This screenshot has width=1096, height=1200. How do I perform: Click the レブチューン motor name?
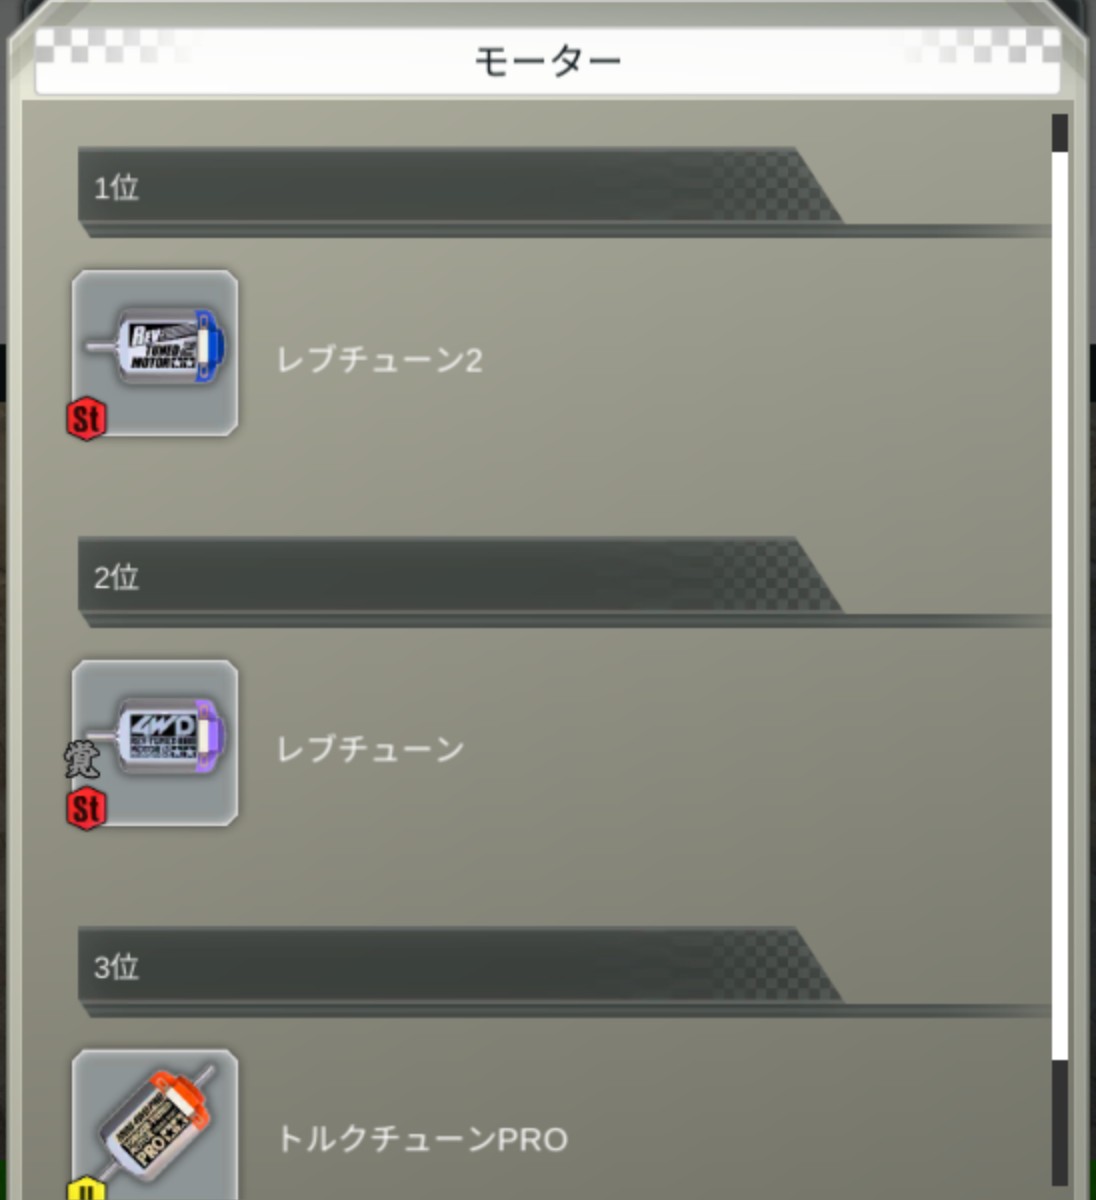coord(370,749)
